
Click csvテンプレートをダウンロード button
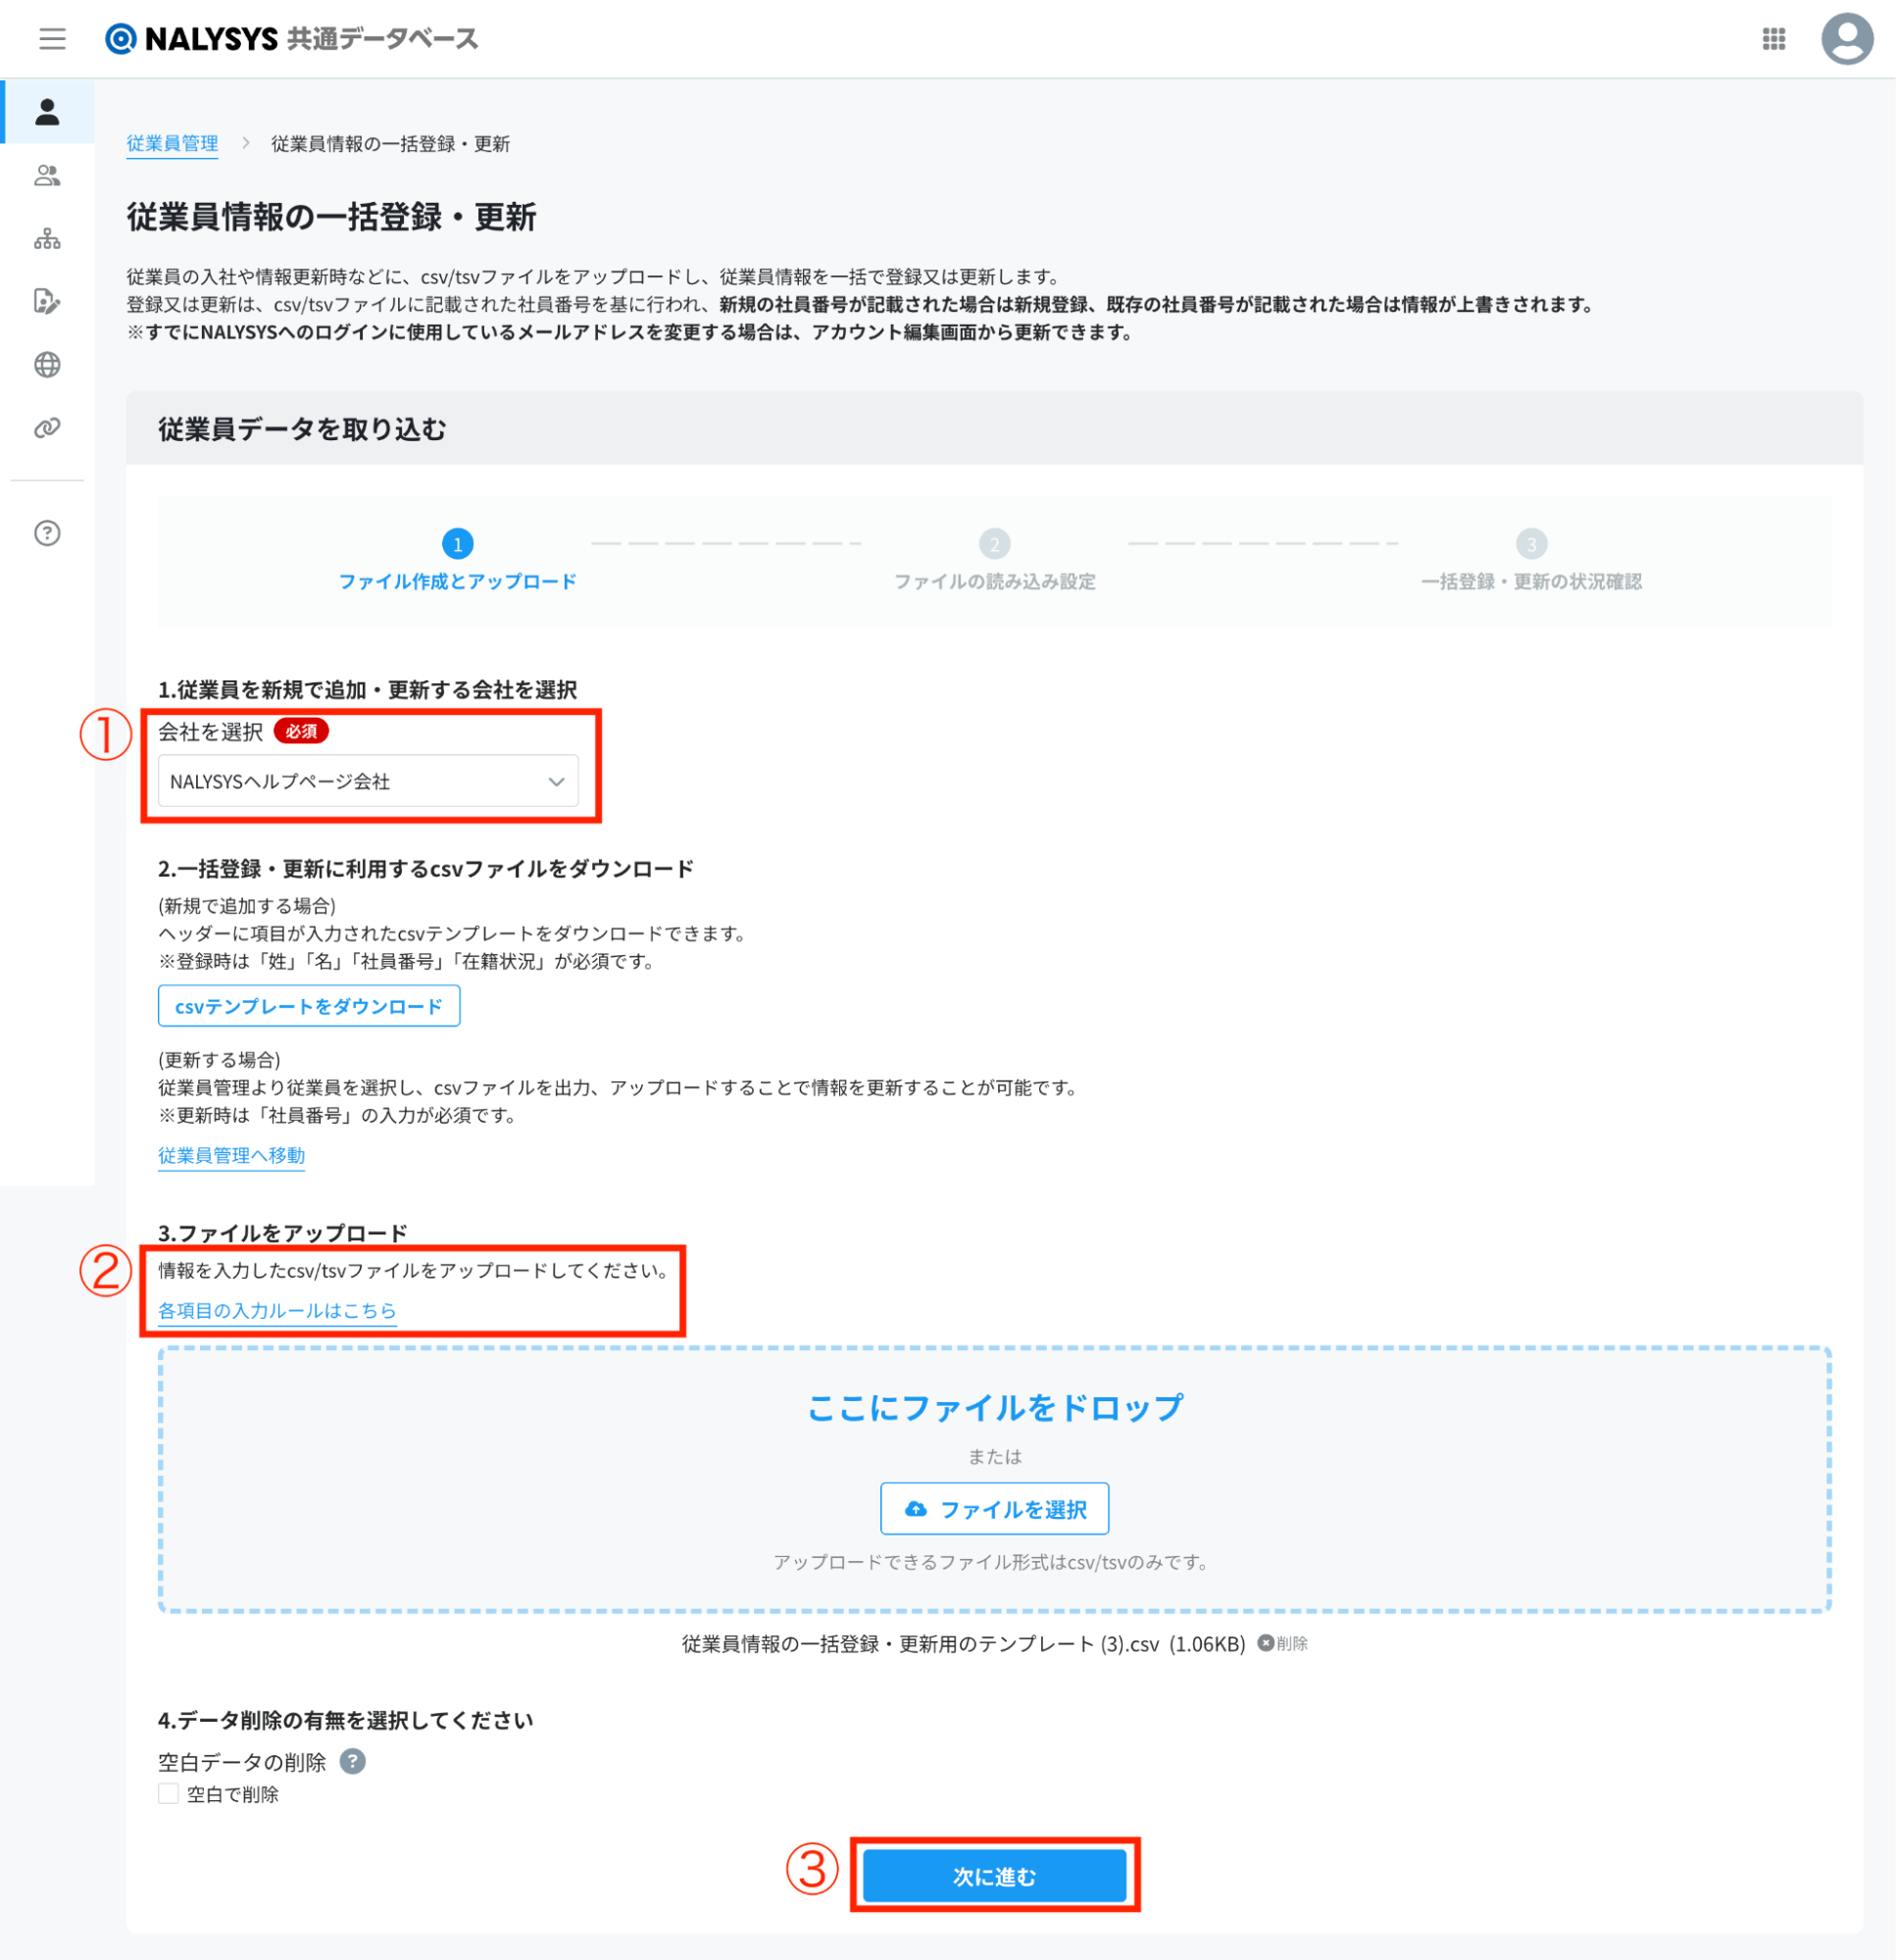pos(309,1006)
